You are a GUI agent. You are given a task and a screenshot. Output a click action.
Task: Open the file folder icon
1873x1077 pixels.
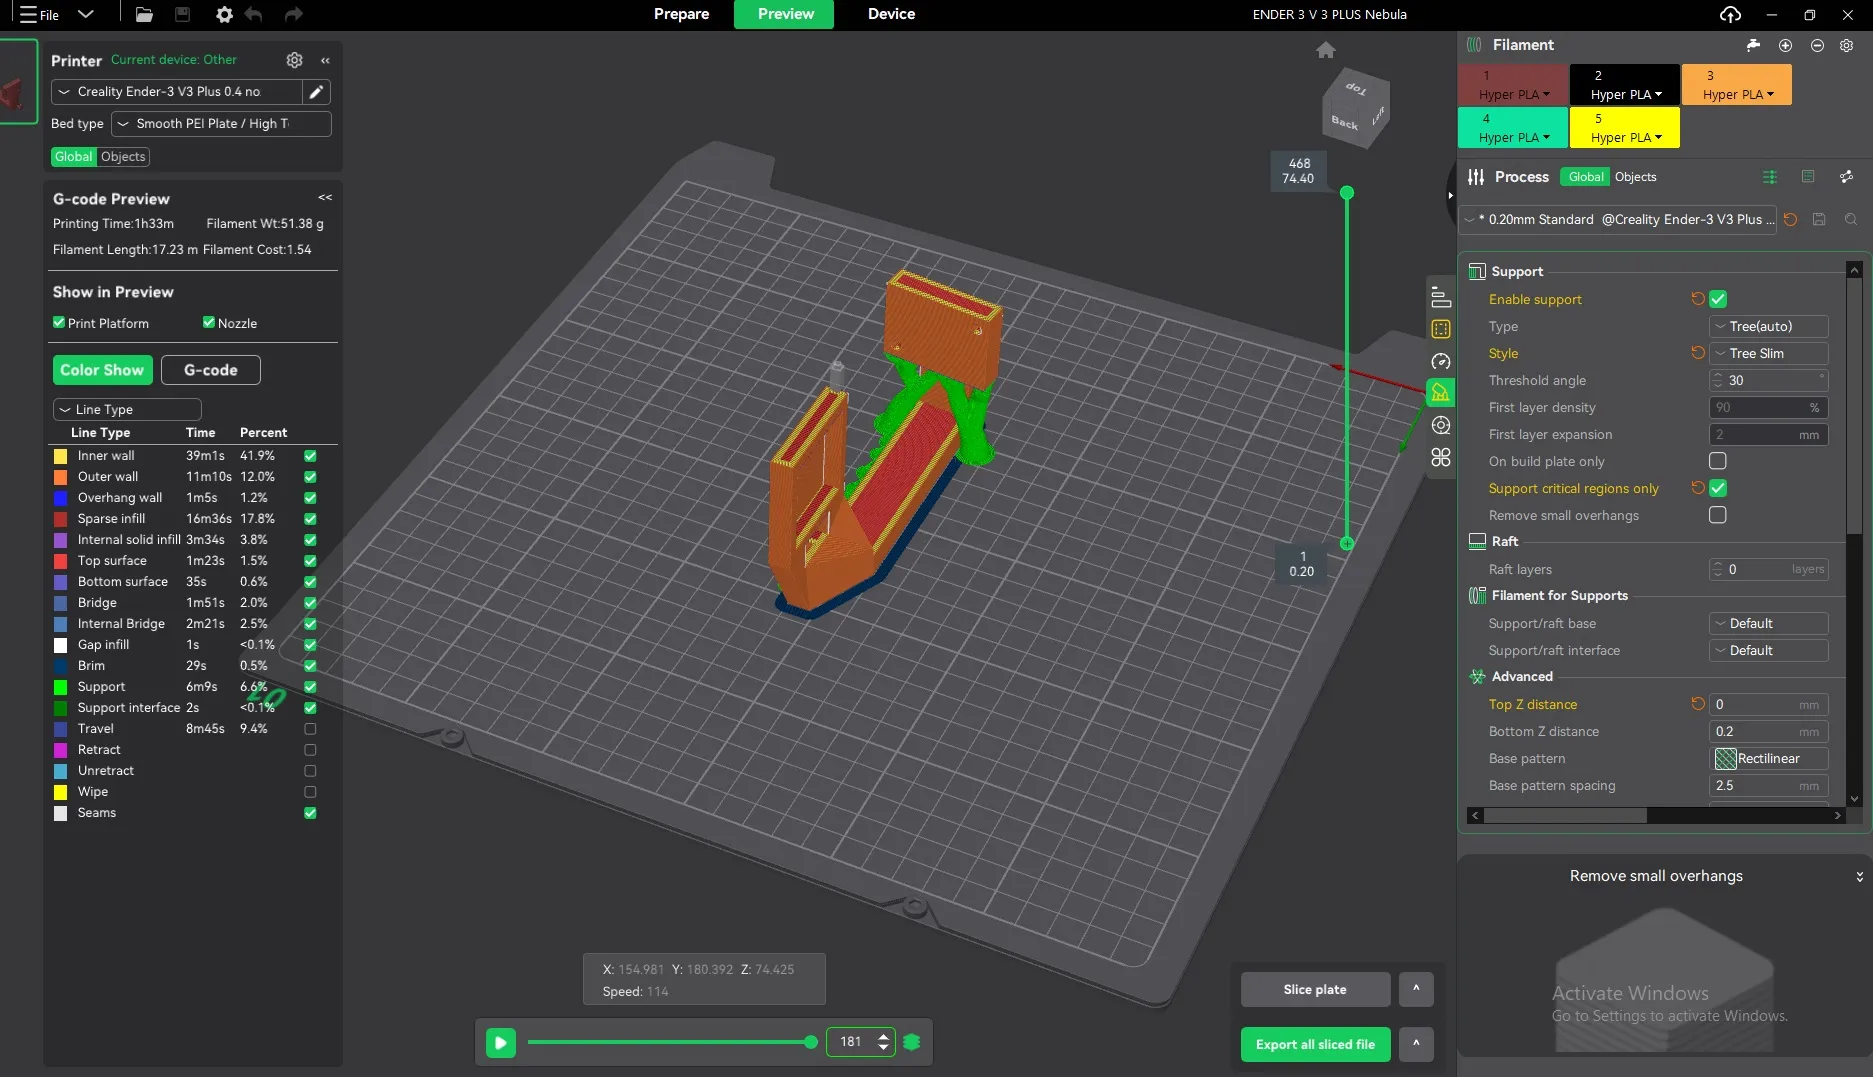click(144, 14)
